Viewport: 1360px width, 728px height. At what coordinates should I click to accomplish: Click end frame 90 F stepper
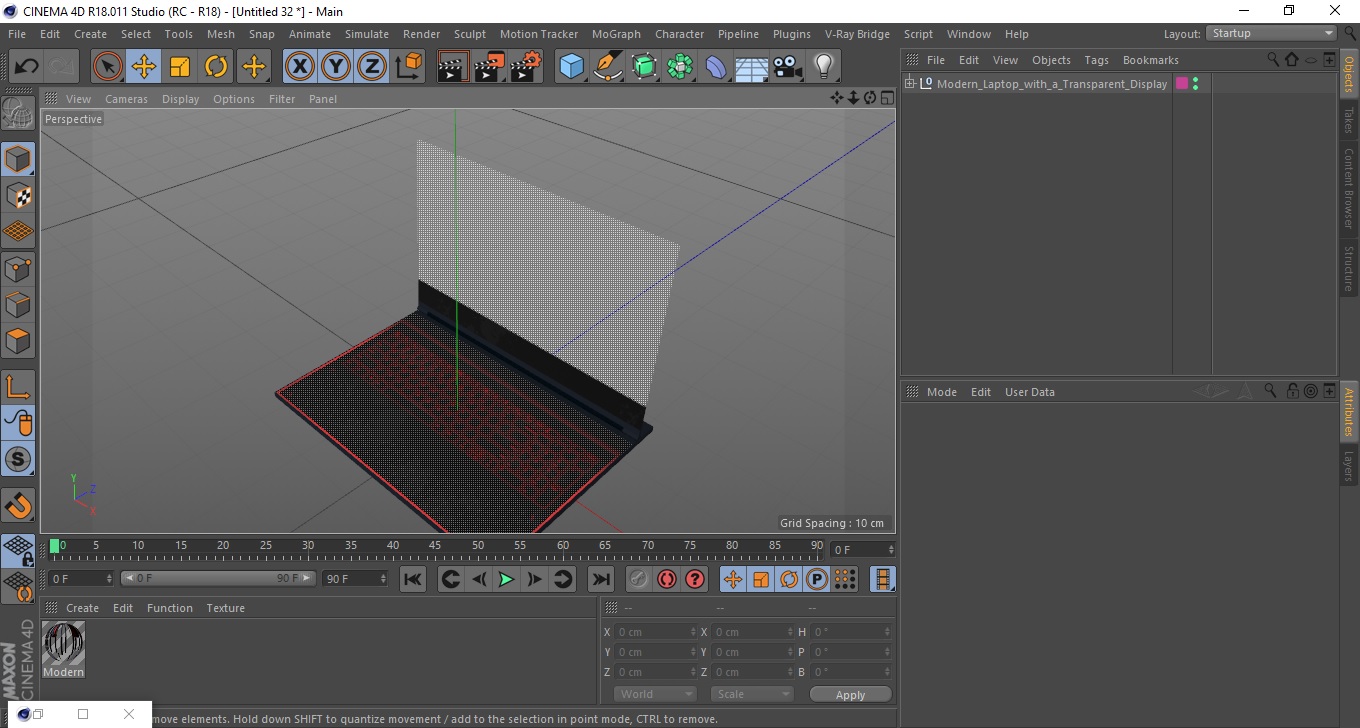pos(382,579)
